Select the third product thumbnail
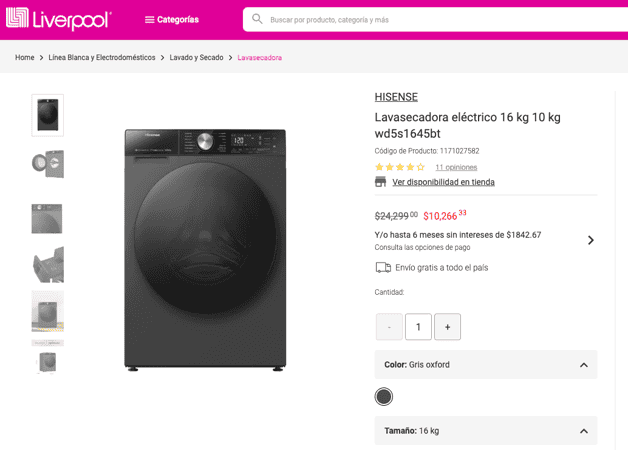 coord(47,218)
